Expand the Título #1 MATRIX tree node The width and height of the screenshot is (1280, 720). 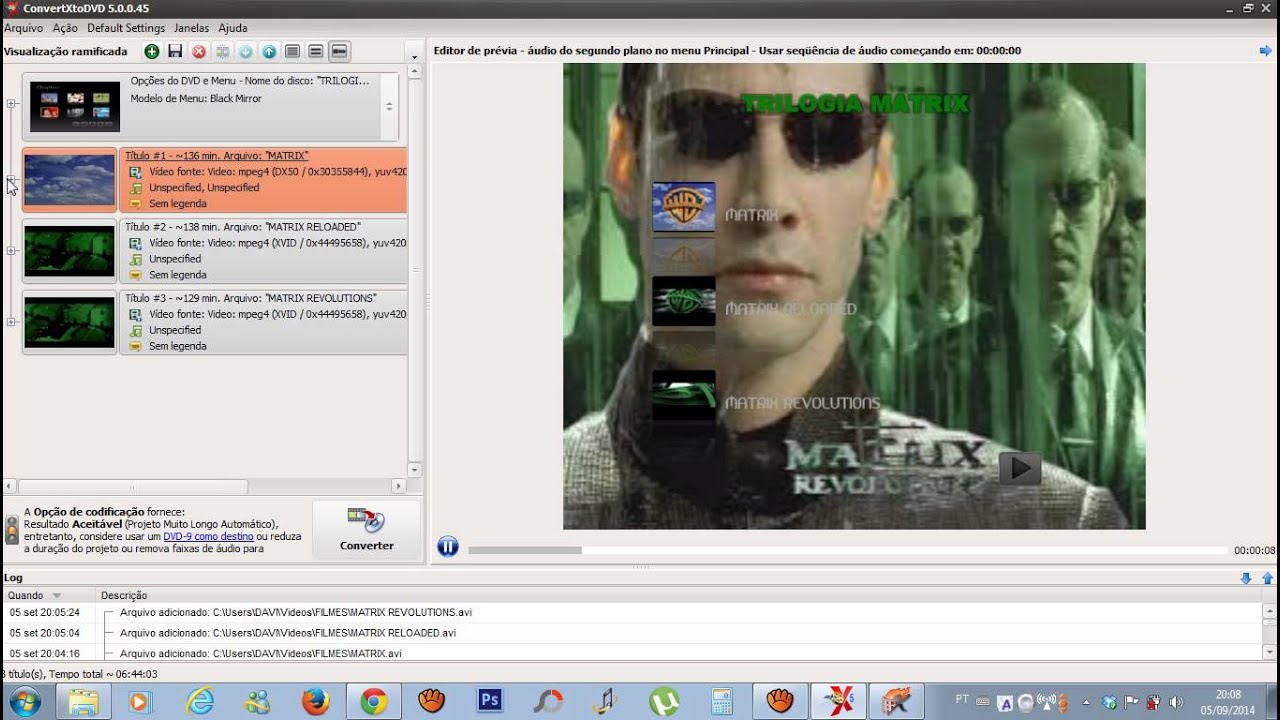12,180
